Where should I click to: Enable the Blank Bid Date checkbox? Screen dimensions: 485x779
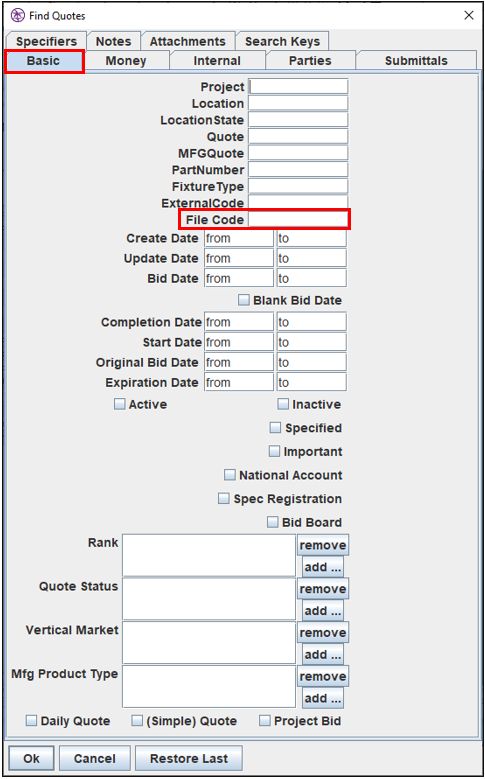(243, 301)
